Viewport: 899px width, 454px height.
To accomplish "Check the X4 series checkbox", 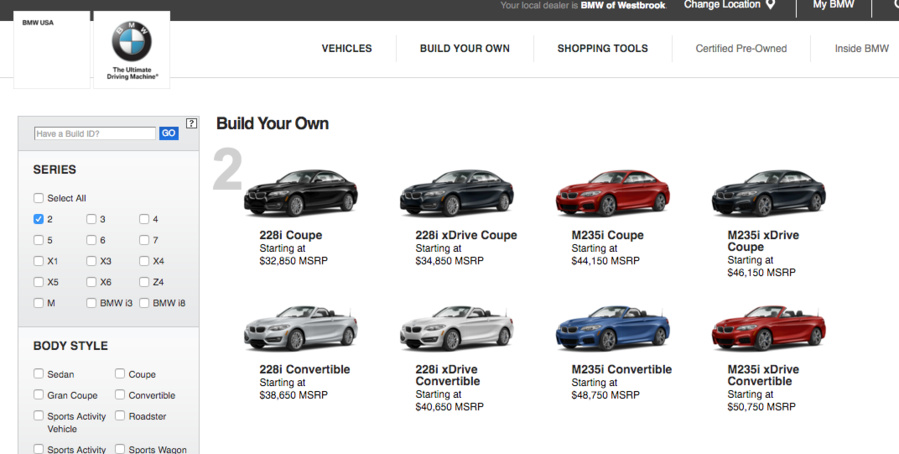I will (144, 261).
